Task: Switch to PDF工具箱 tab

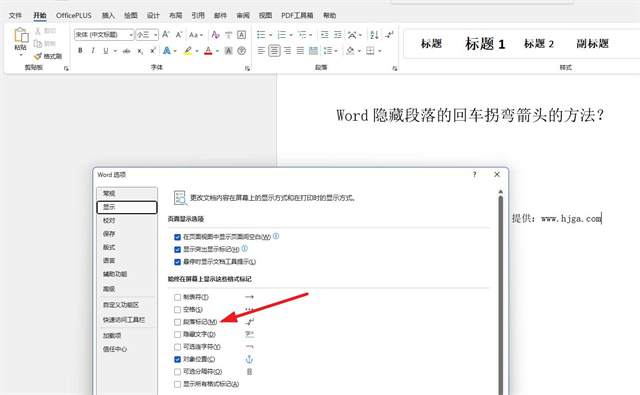Action: pos(297,15)
